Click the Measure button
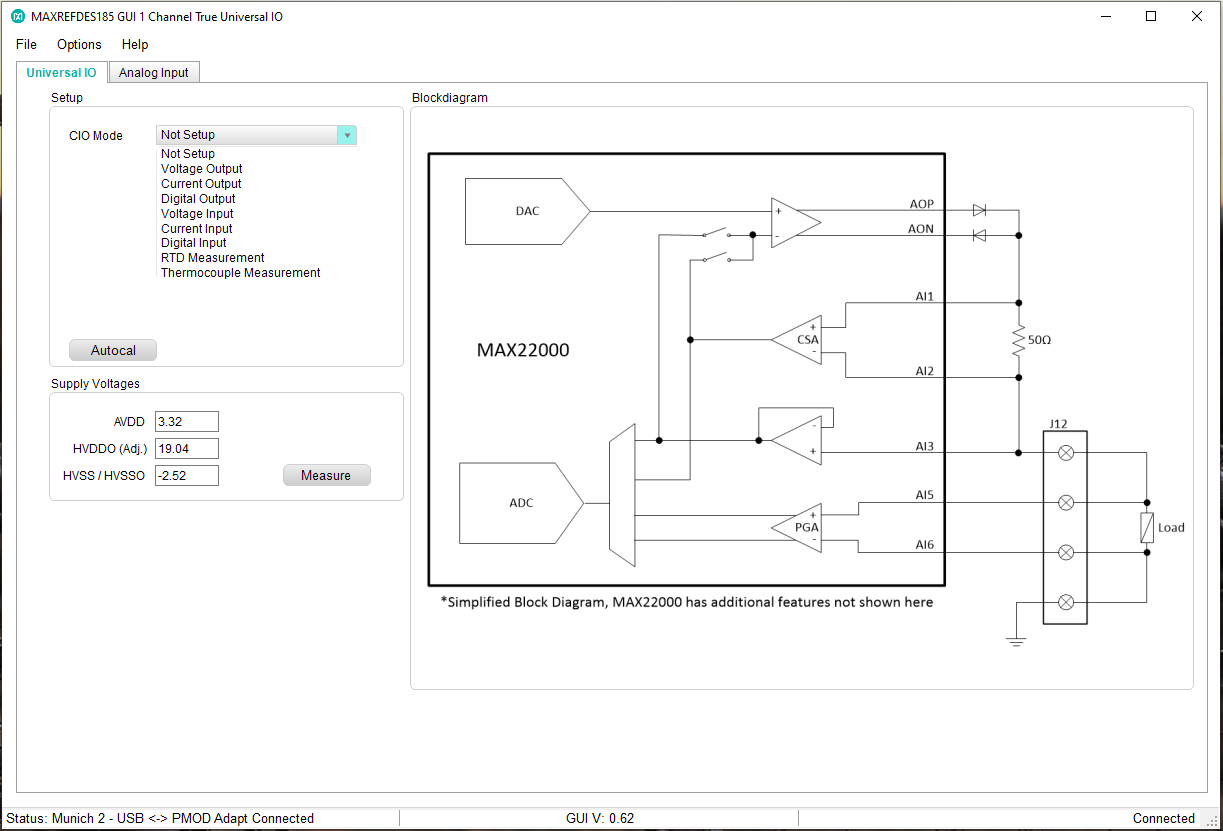Viewport: 1223px width, 831px height. (326, 476)
